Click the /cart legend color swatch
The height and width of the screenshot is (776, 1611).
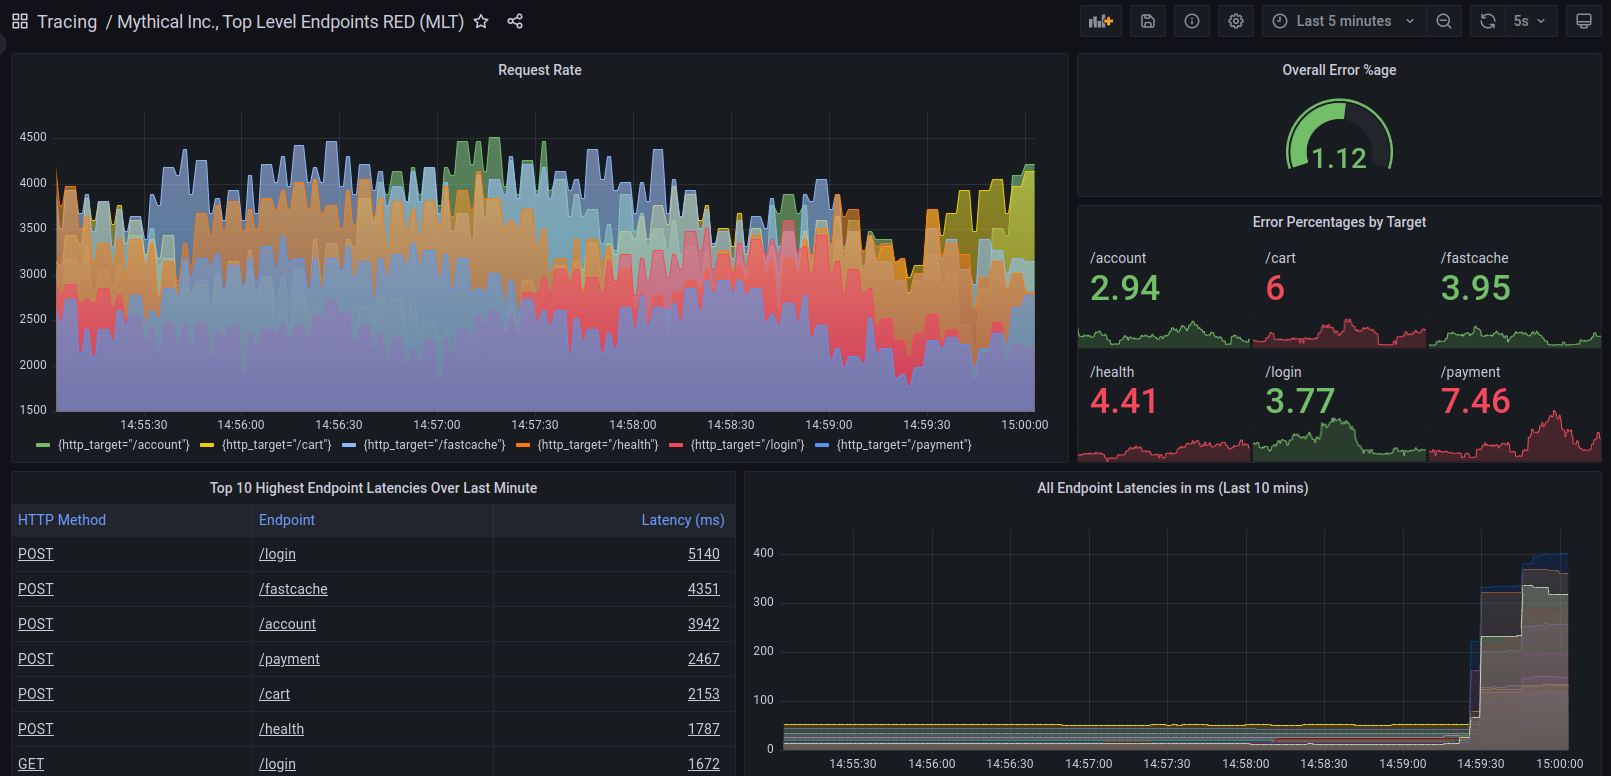(x=207, y=445)
